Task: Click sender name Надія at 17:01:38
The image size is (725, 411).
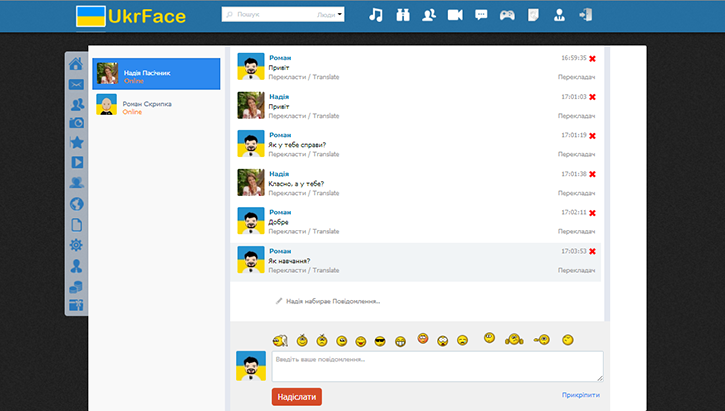Action: pyautogui.click(x=279, y=174)
